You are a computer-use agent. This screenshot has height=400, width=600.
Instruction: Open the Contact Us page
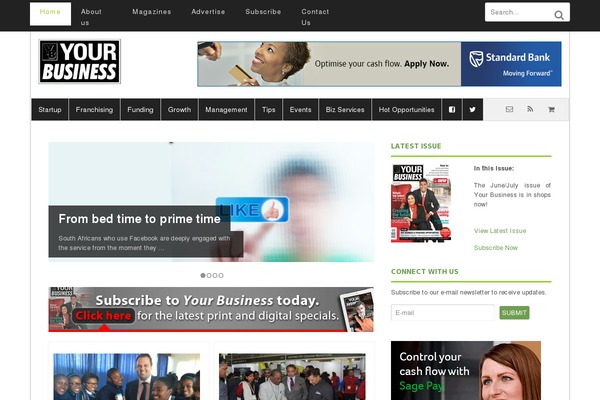(315, 17)
